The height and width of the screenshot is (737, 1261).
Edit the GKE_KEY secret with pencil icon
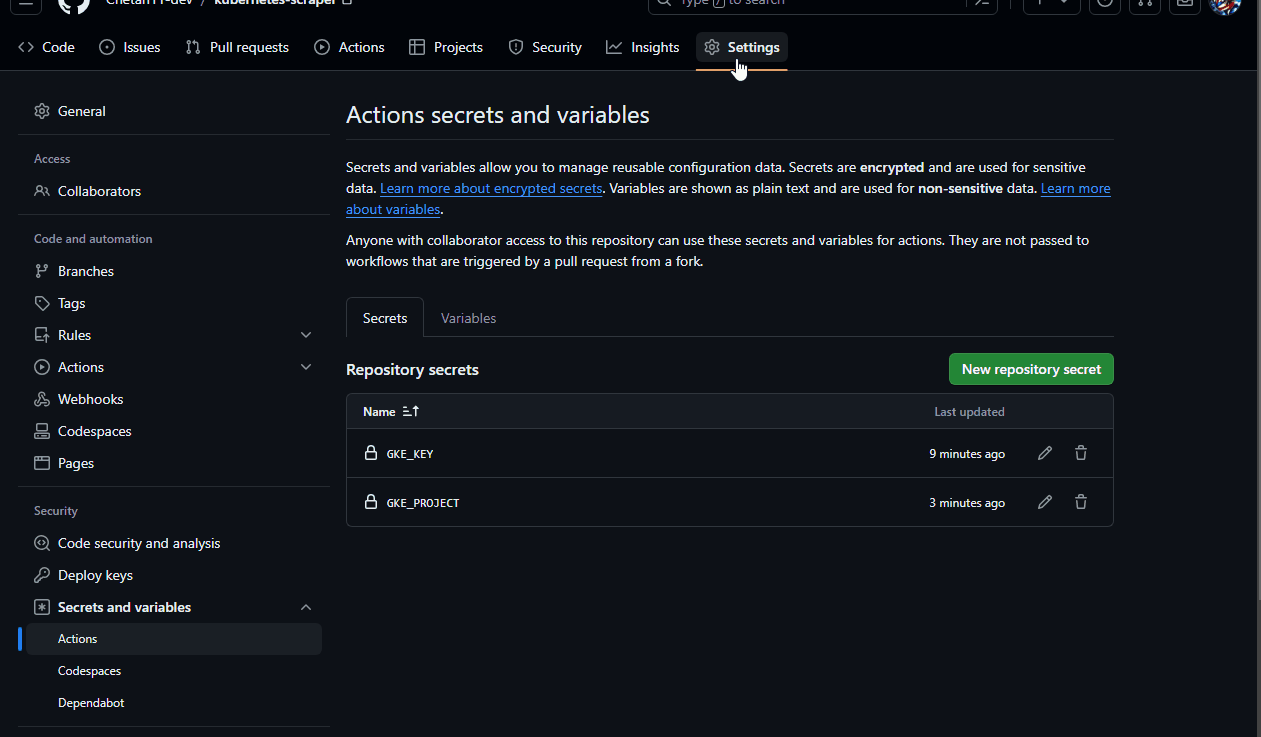pos(1045,453)
